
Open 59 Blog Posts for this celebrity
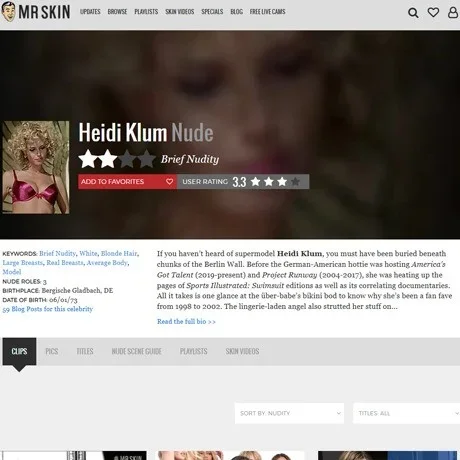pos(48,309)
